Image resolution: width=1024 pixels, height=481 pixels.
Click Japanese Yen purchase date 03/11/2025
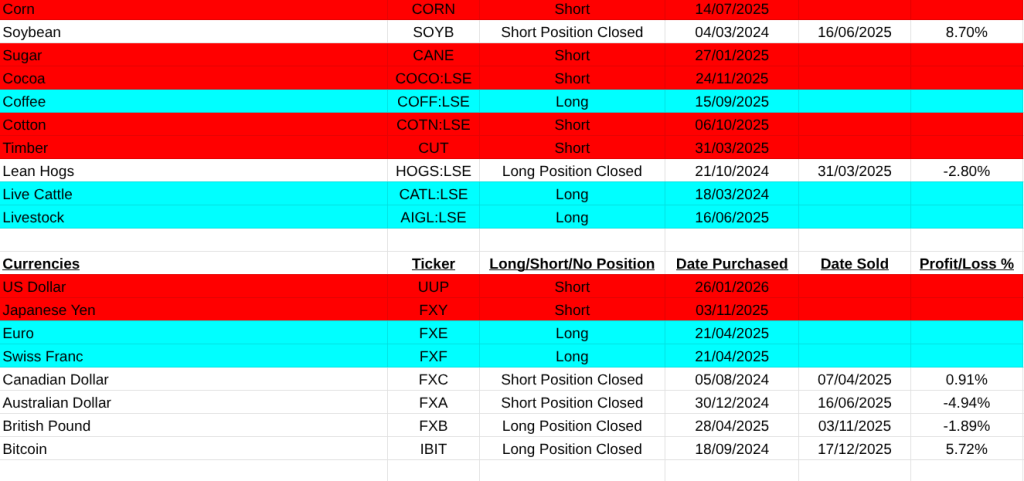(x=731, y=310)
